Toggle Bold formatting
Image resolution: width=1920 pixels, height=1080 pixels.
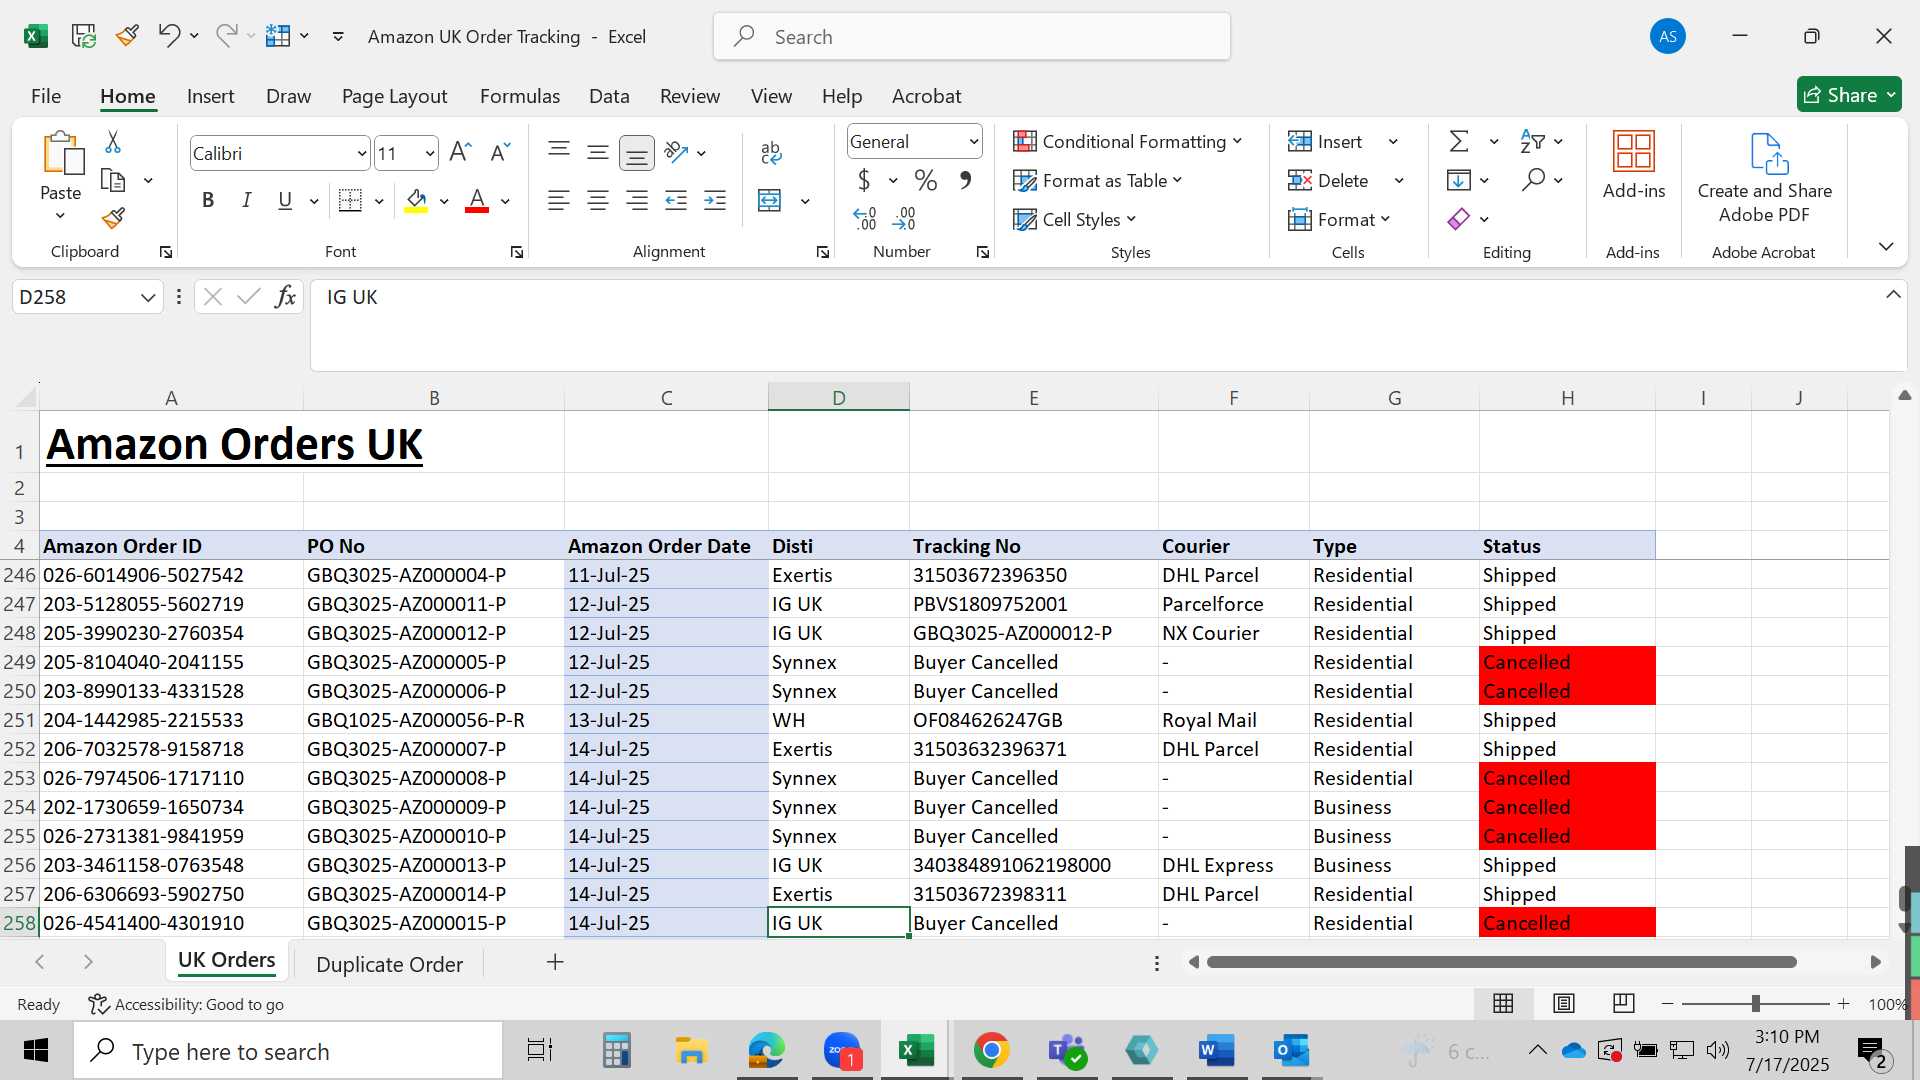[208, 200]
